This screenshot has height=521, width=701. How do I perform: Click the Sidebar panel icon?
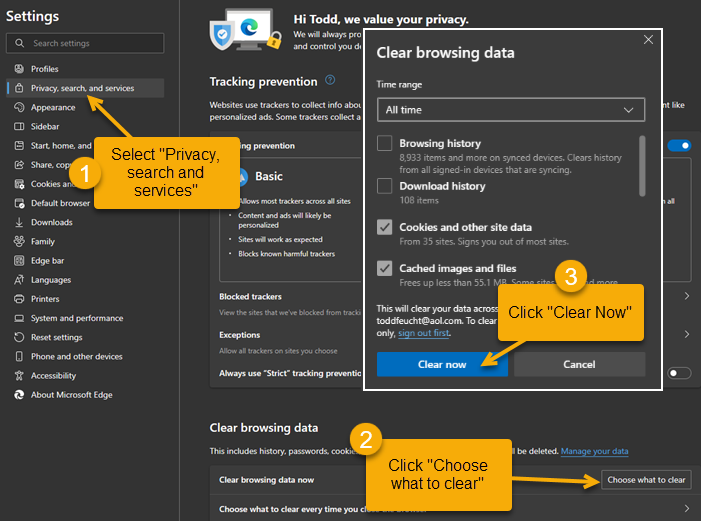coord(19,127)
